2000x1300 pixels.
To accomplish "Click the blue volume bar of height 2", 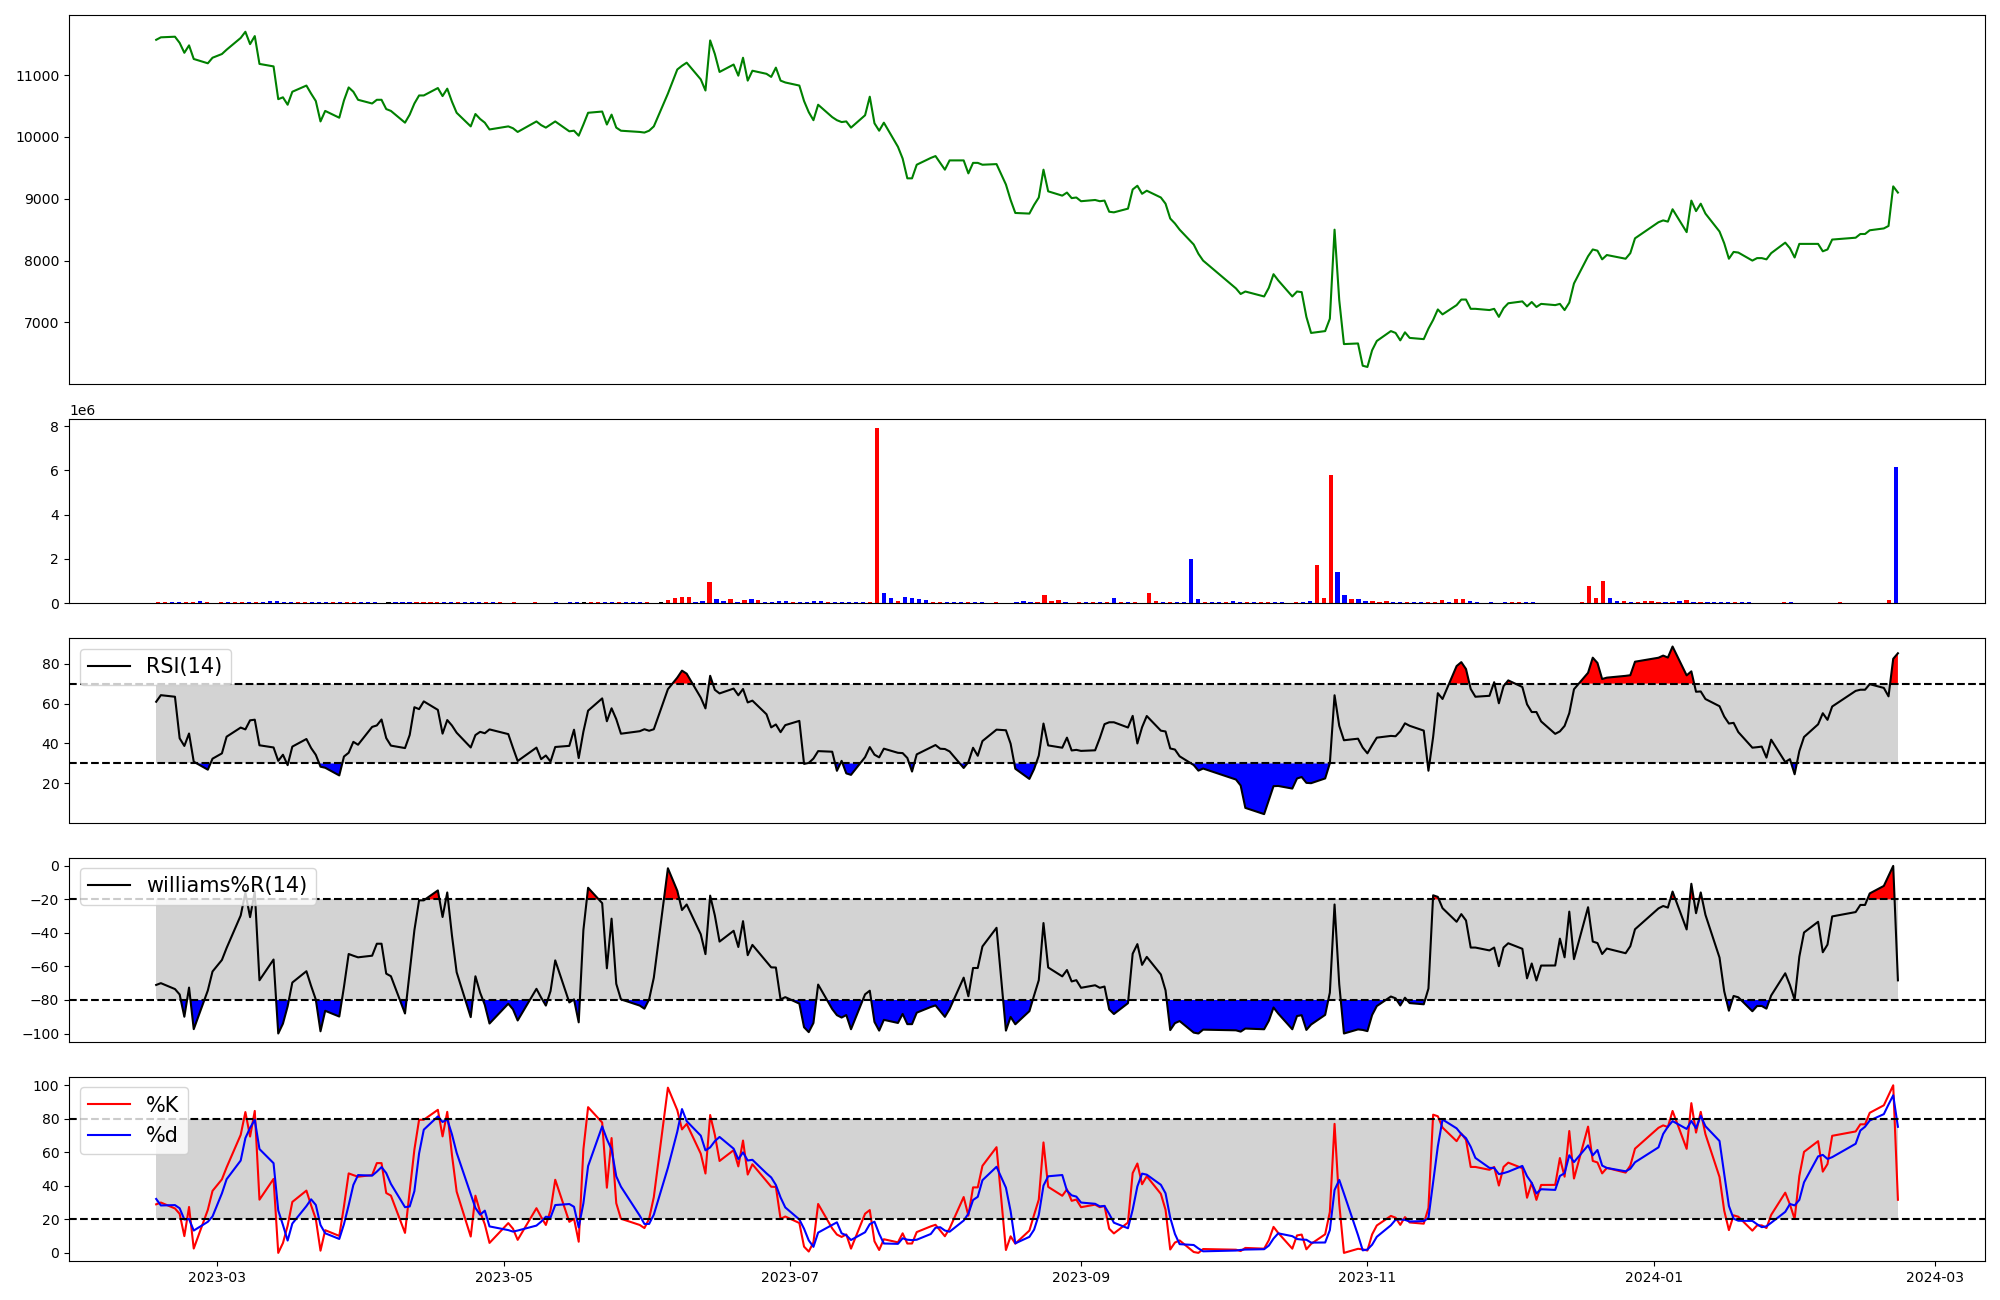I will (1191, 582).
